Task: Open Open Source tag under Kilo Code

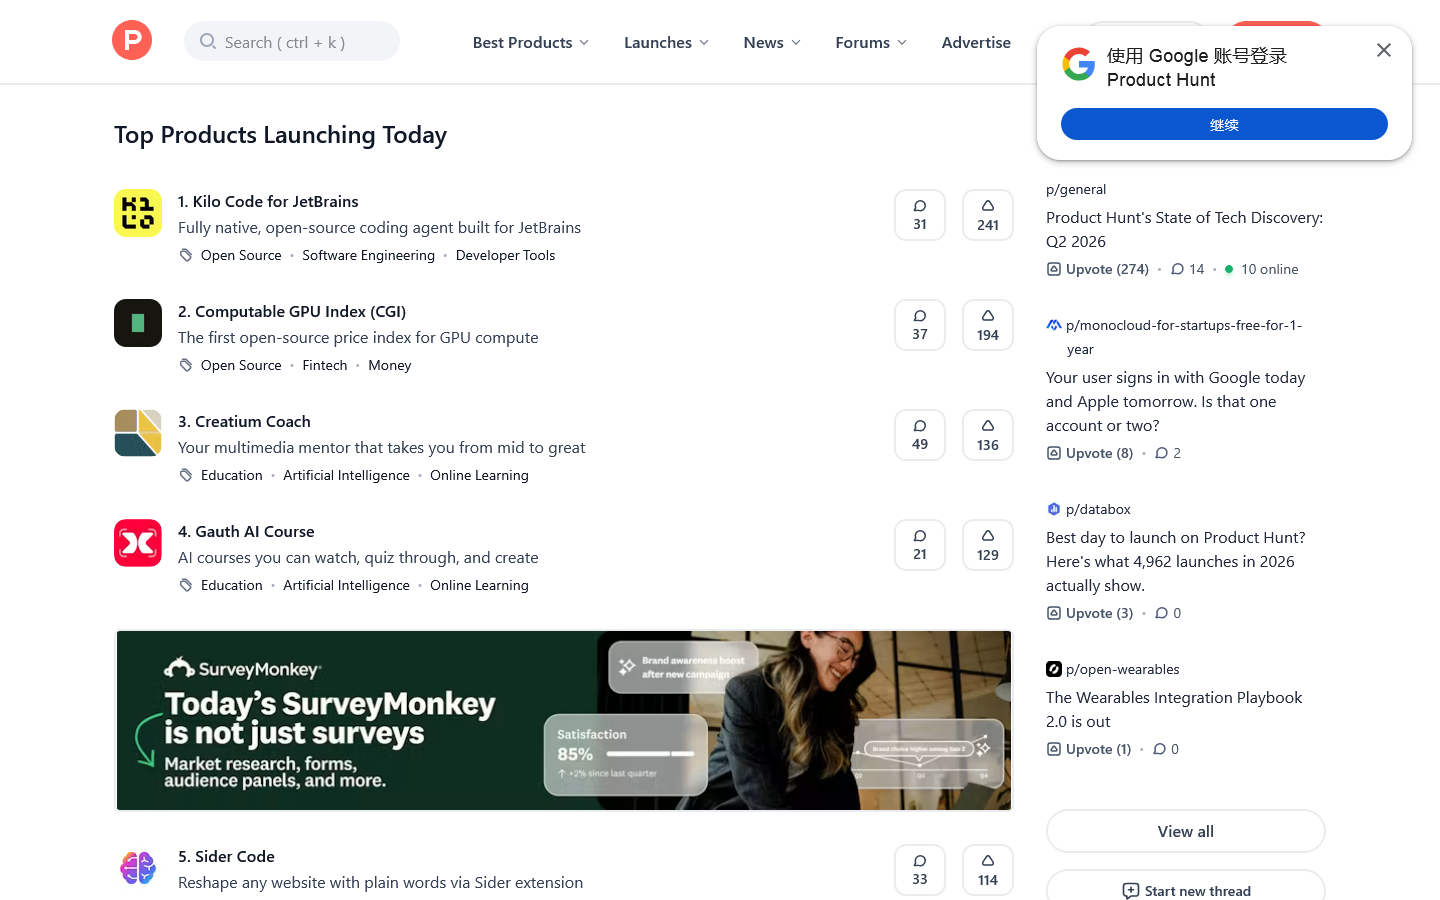Action: point(241,255)
